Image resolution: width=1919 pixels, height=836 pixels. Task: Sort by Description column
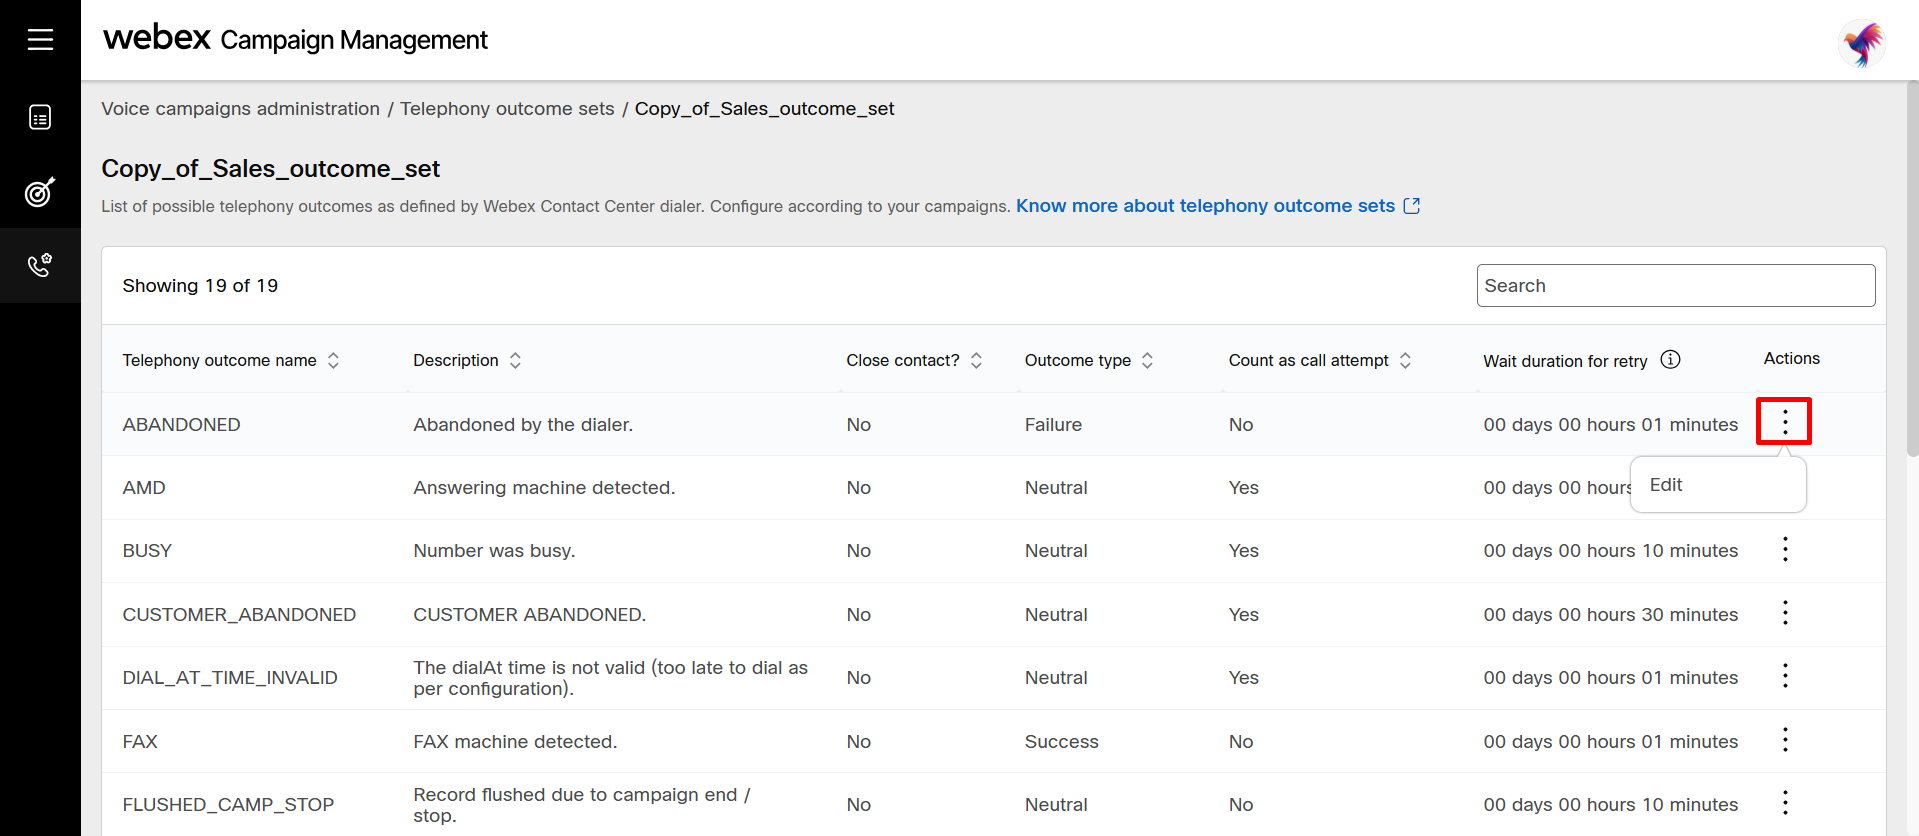[515, 360]
